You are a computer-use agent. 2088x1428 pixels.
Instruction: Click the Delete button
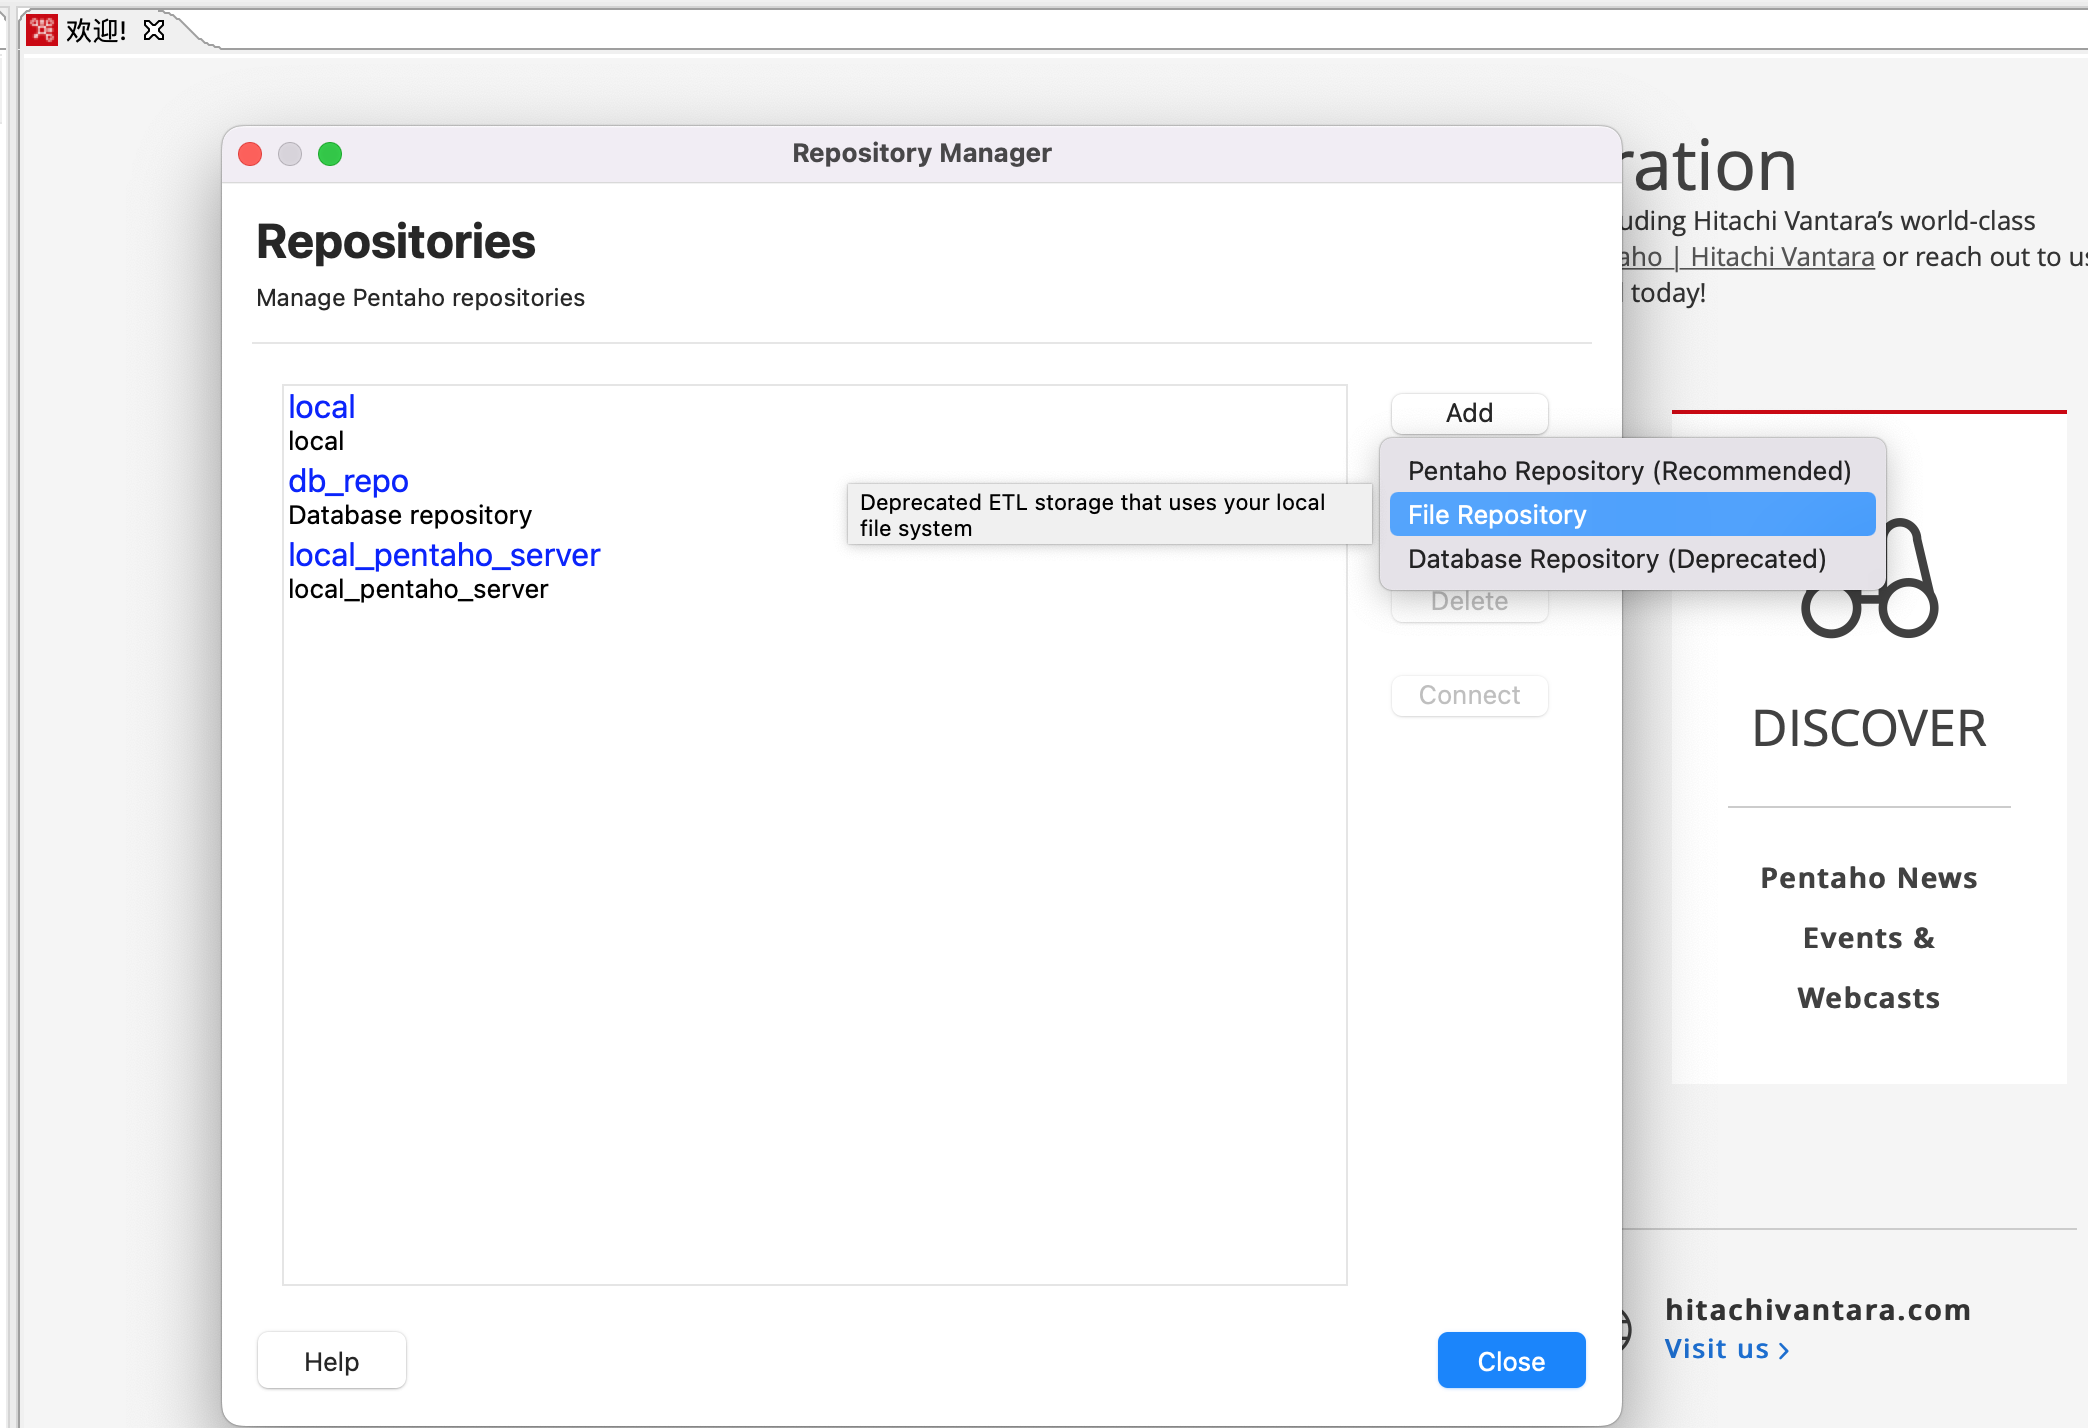click(x=1468, y=603)
